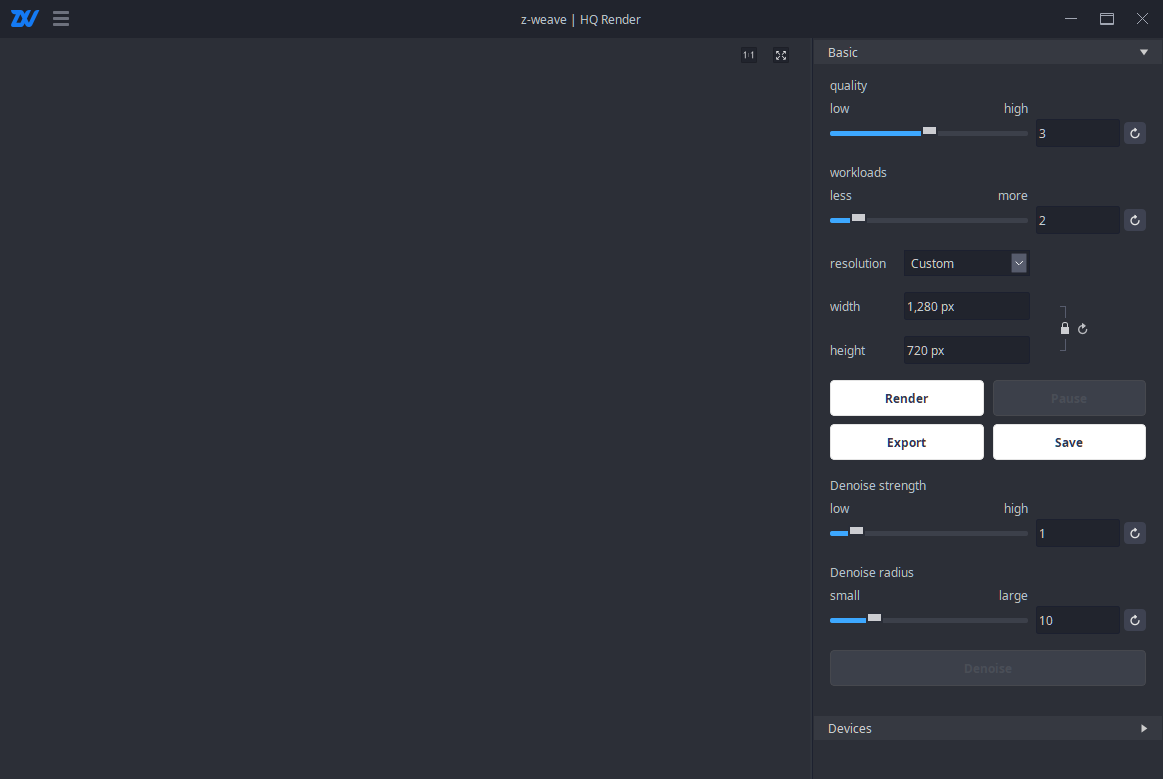
Task: Expand the Devices section
Action: [x=987, y=729]
